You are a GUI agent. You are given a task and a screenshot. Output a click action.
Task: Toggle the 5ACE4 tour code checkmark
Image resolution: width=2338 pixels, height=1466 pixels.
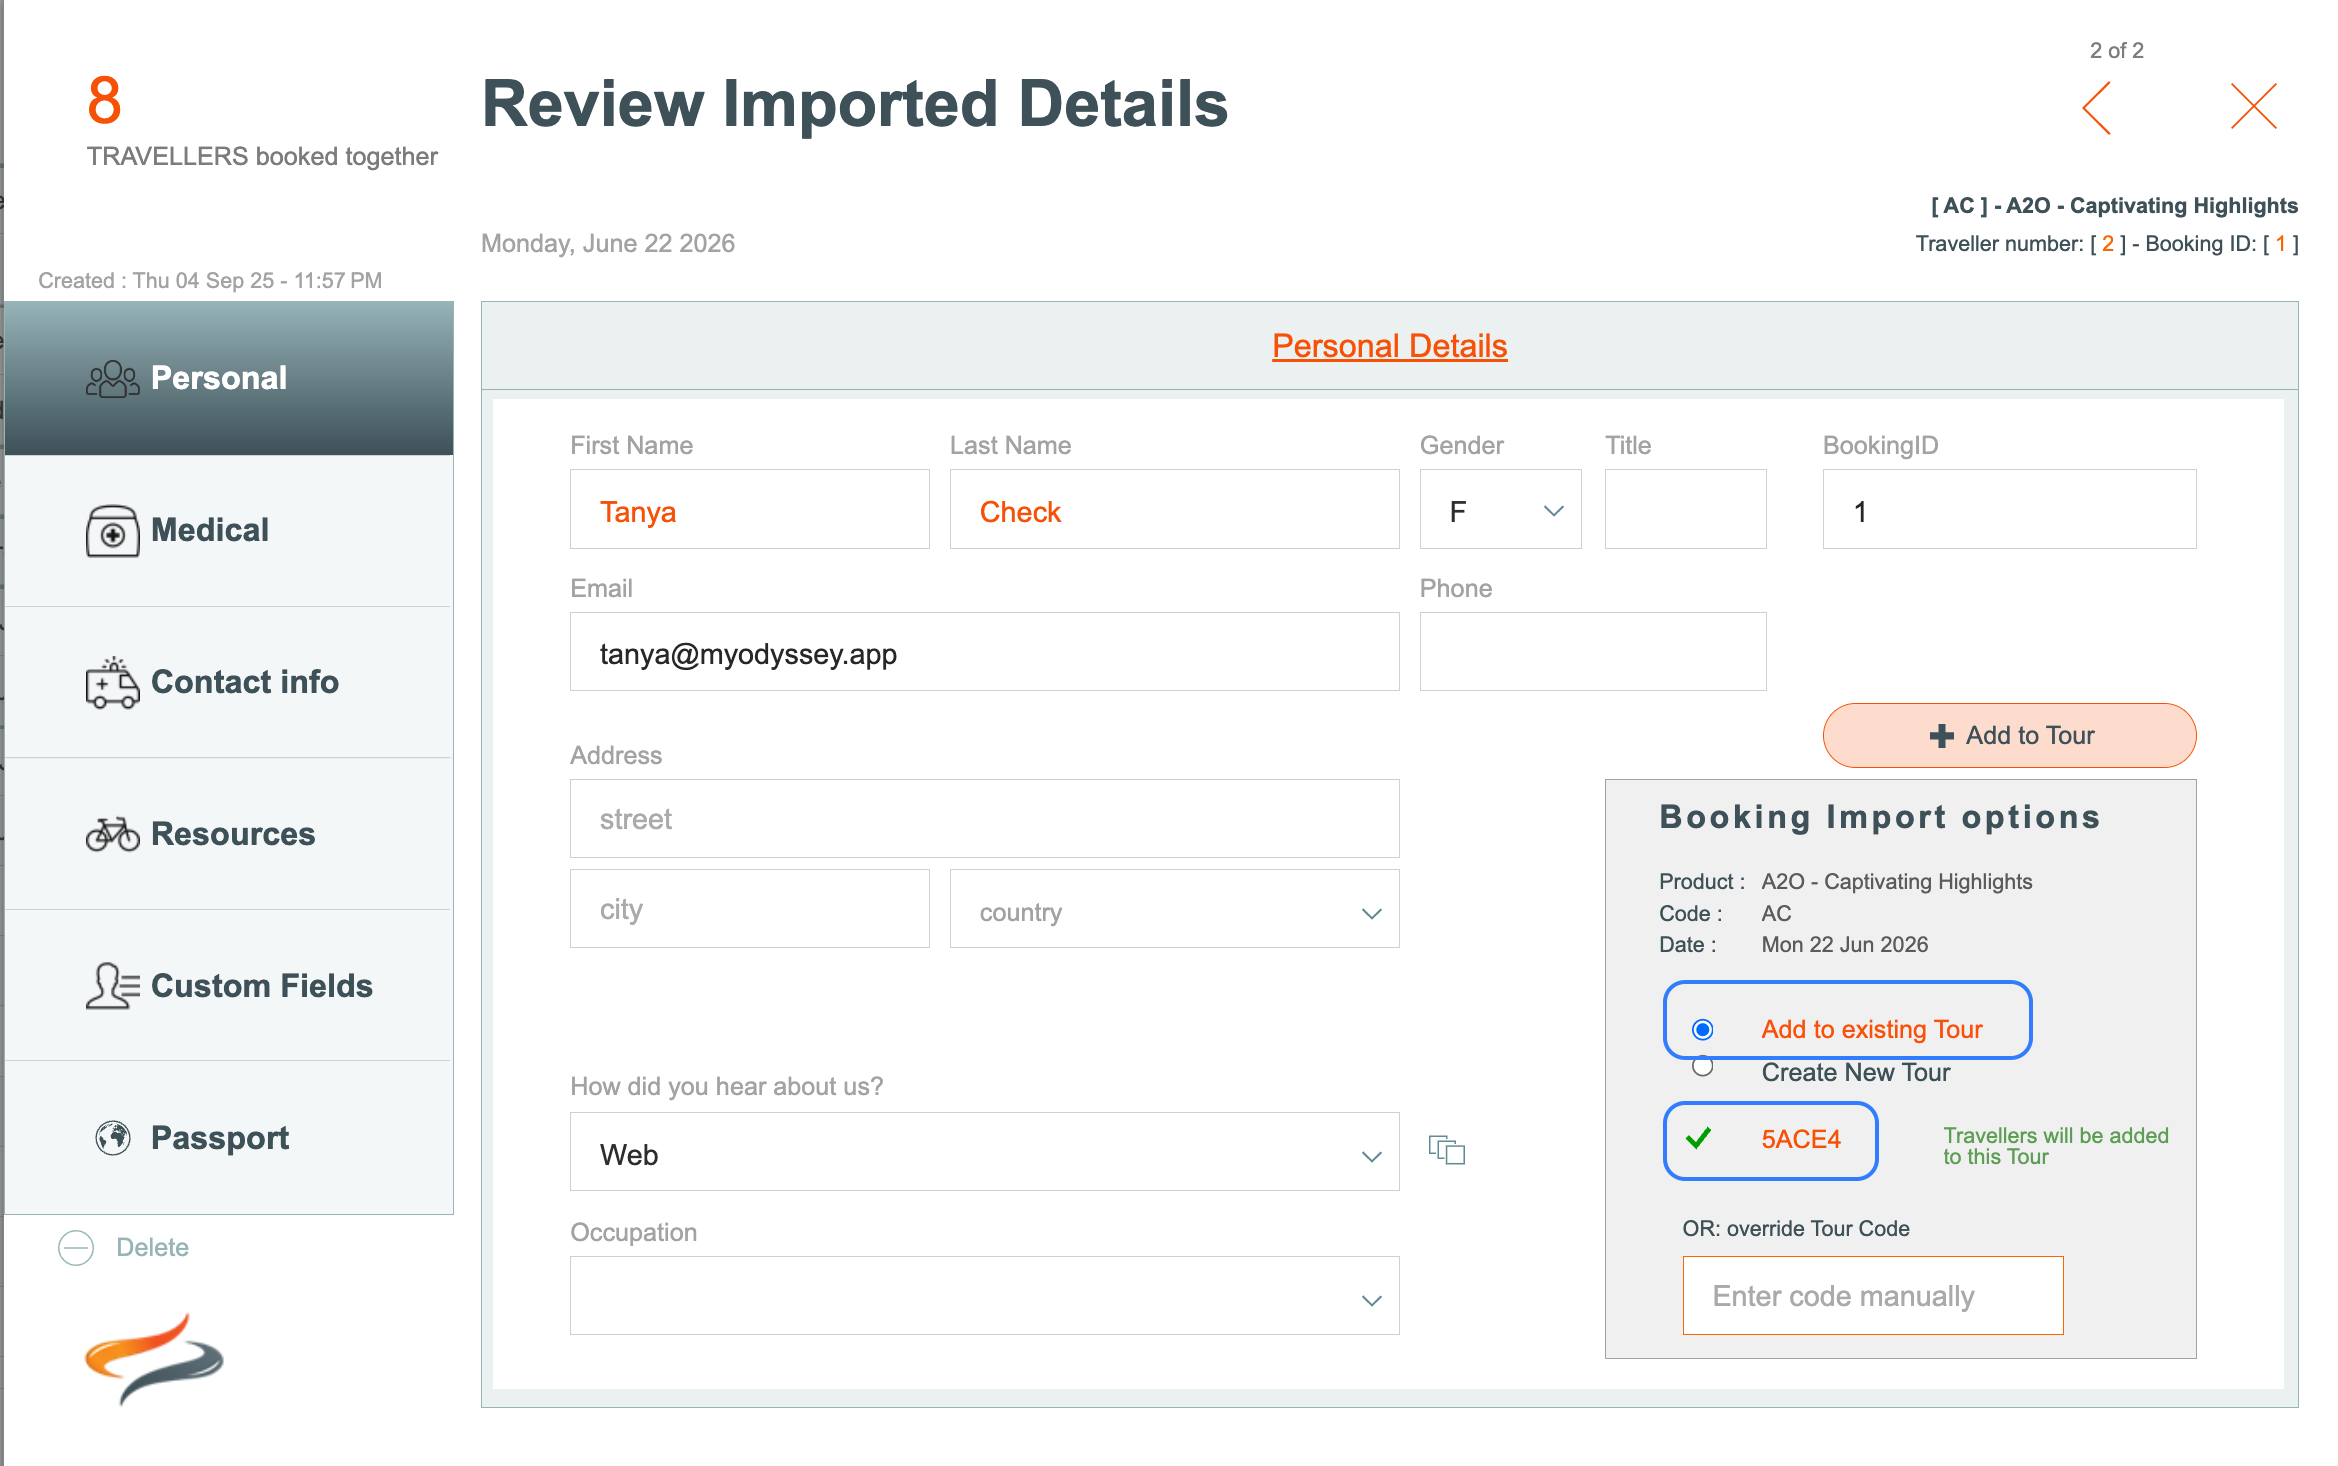(x=1699, y=1139)
